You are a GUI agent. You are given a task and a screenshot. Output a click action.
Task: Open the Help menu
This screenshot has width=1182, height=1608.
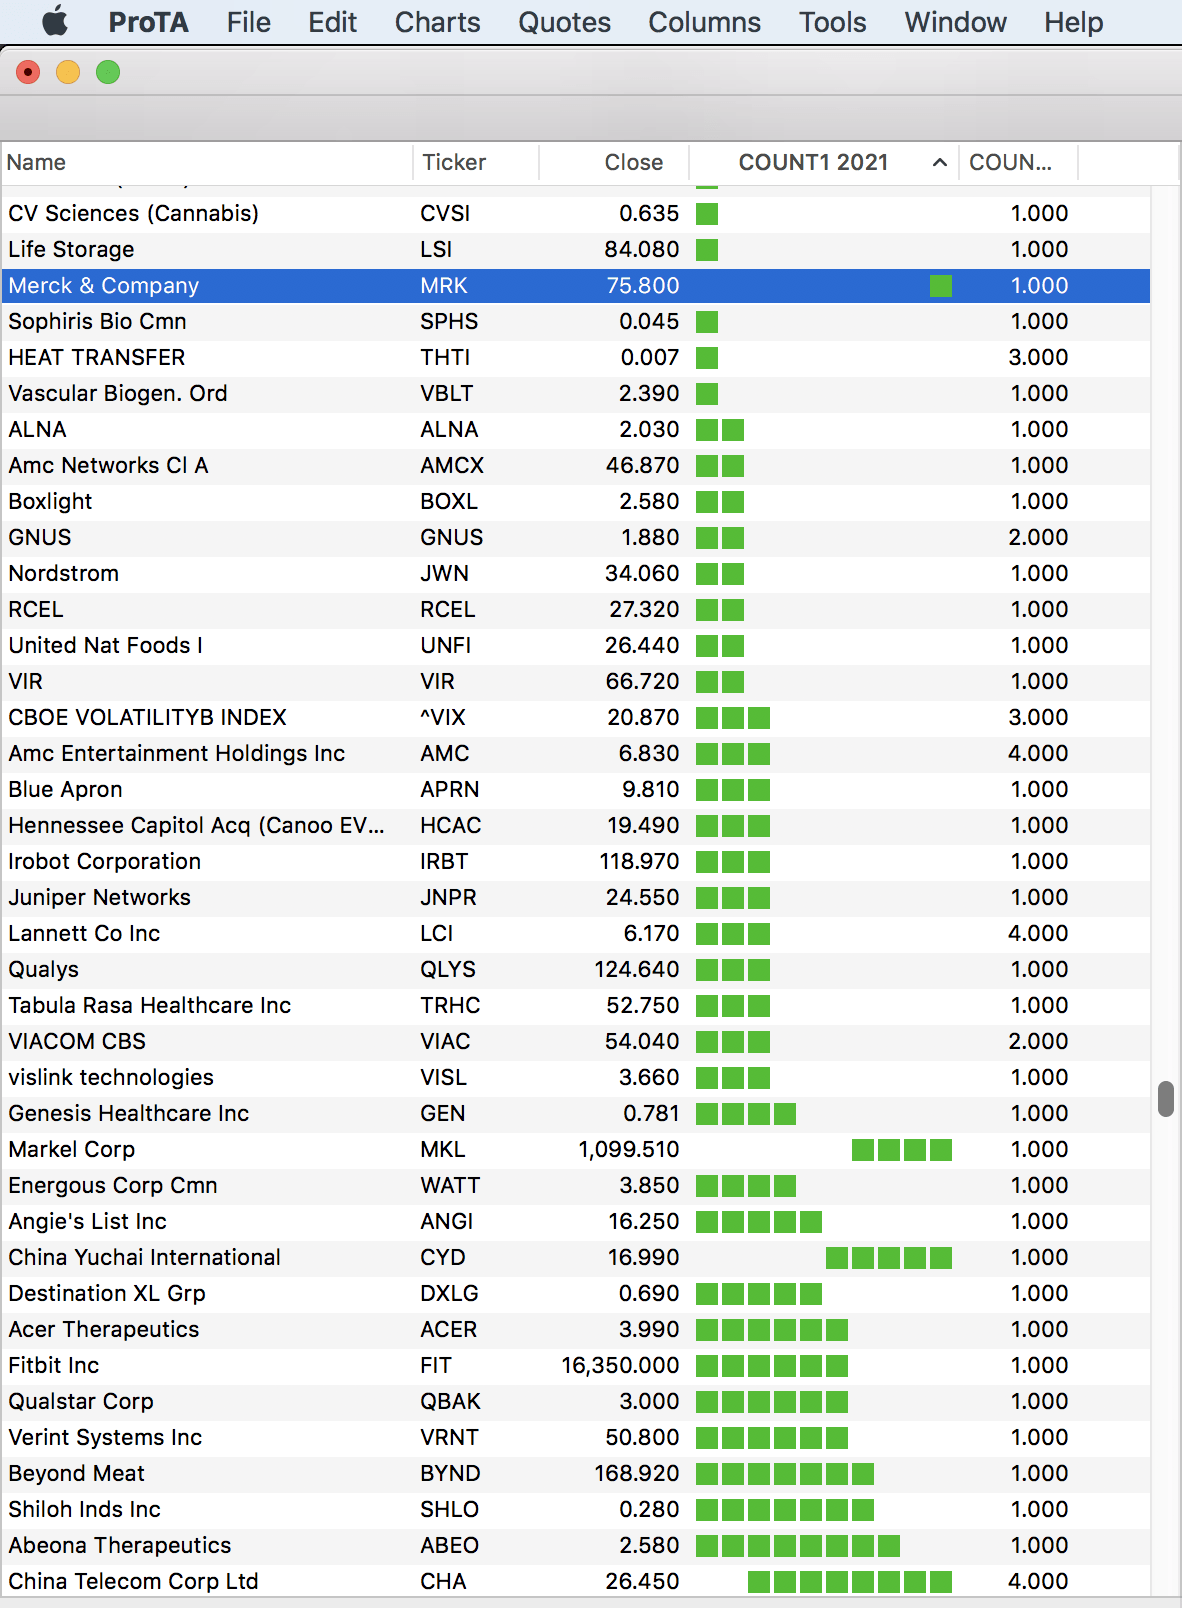pos(1074,22)
